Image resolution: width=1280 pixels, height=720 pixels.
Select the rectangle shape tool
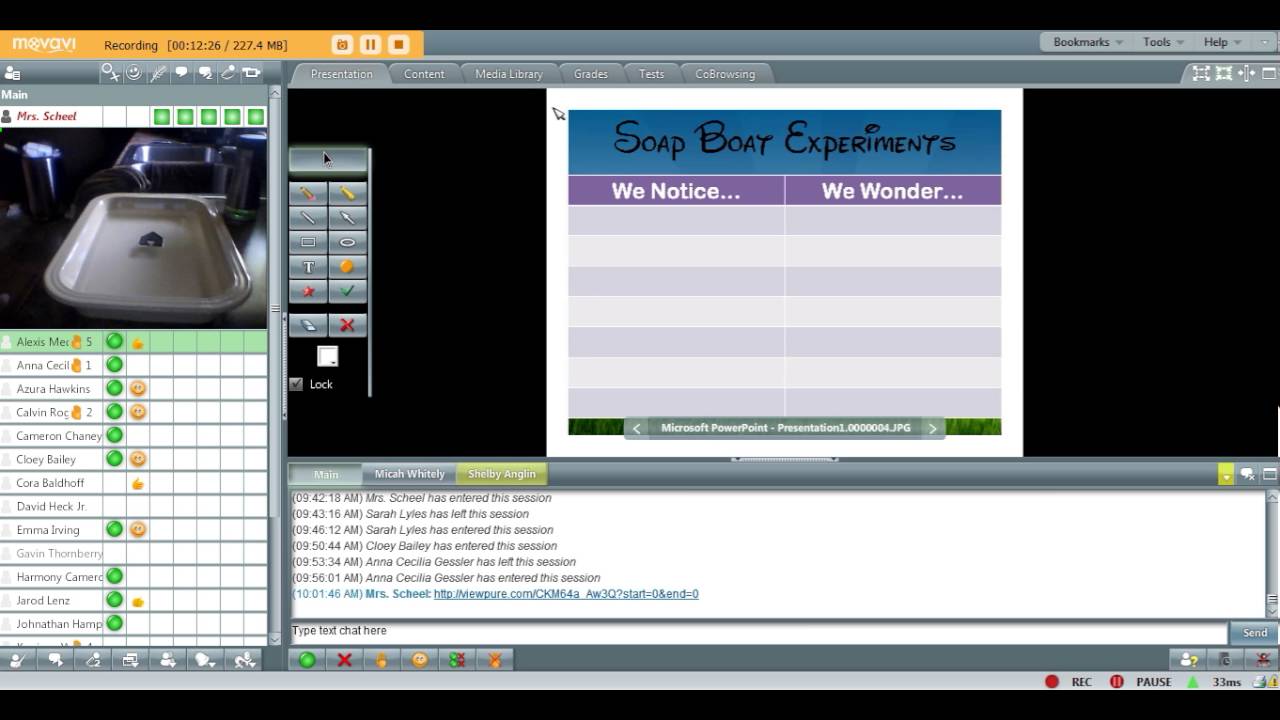pos(308,242)
